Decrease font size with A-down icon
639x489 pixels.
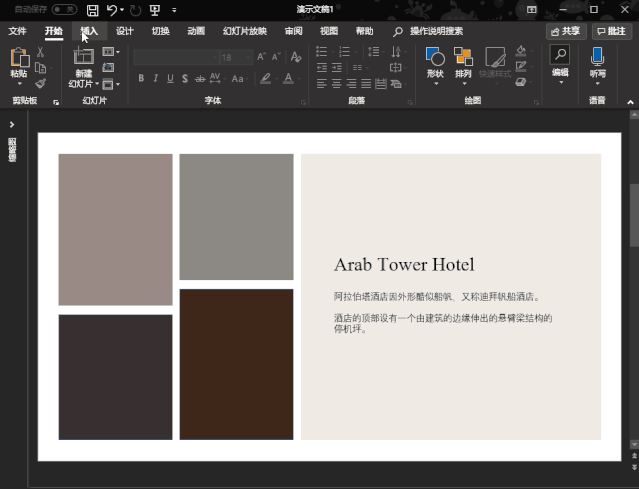276,57
